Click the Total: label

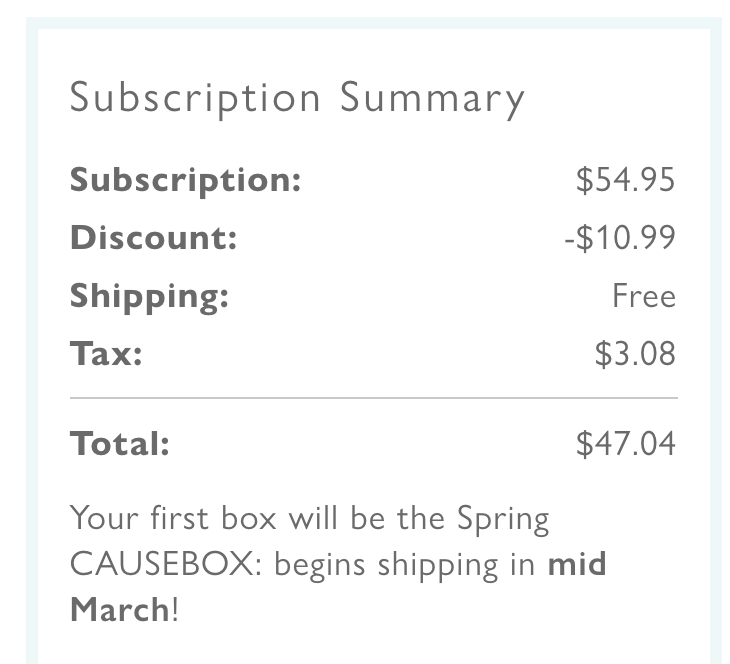[120, 443]
